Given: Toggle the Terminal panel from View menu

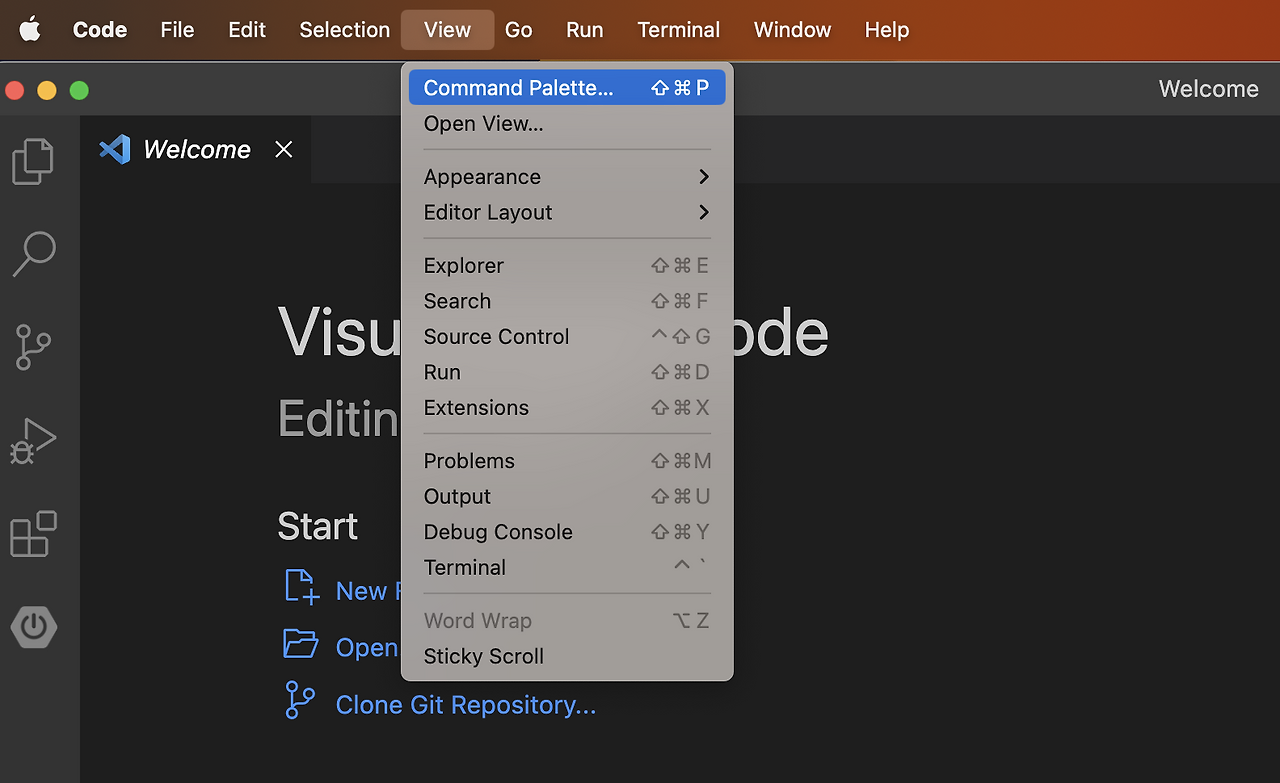Looking at the screenshot, I should (465, 567).
